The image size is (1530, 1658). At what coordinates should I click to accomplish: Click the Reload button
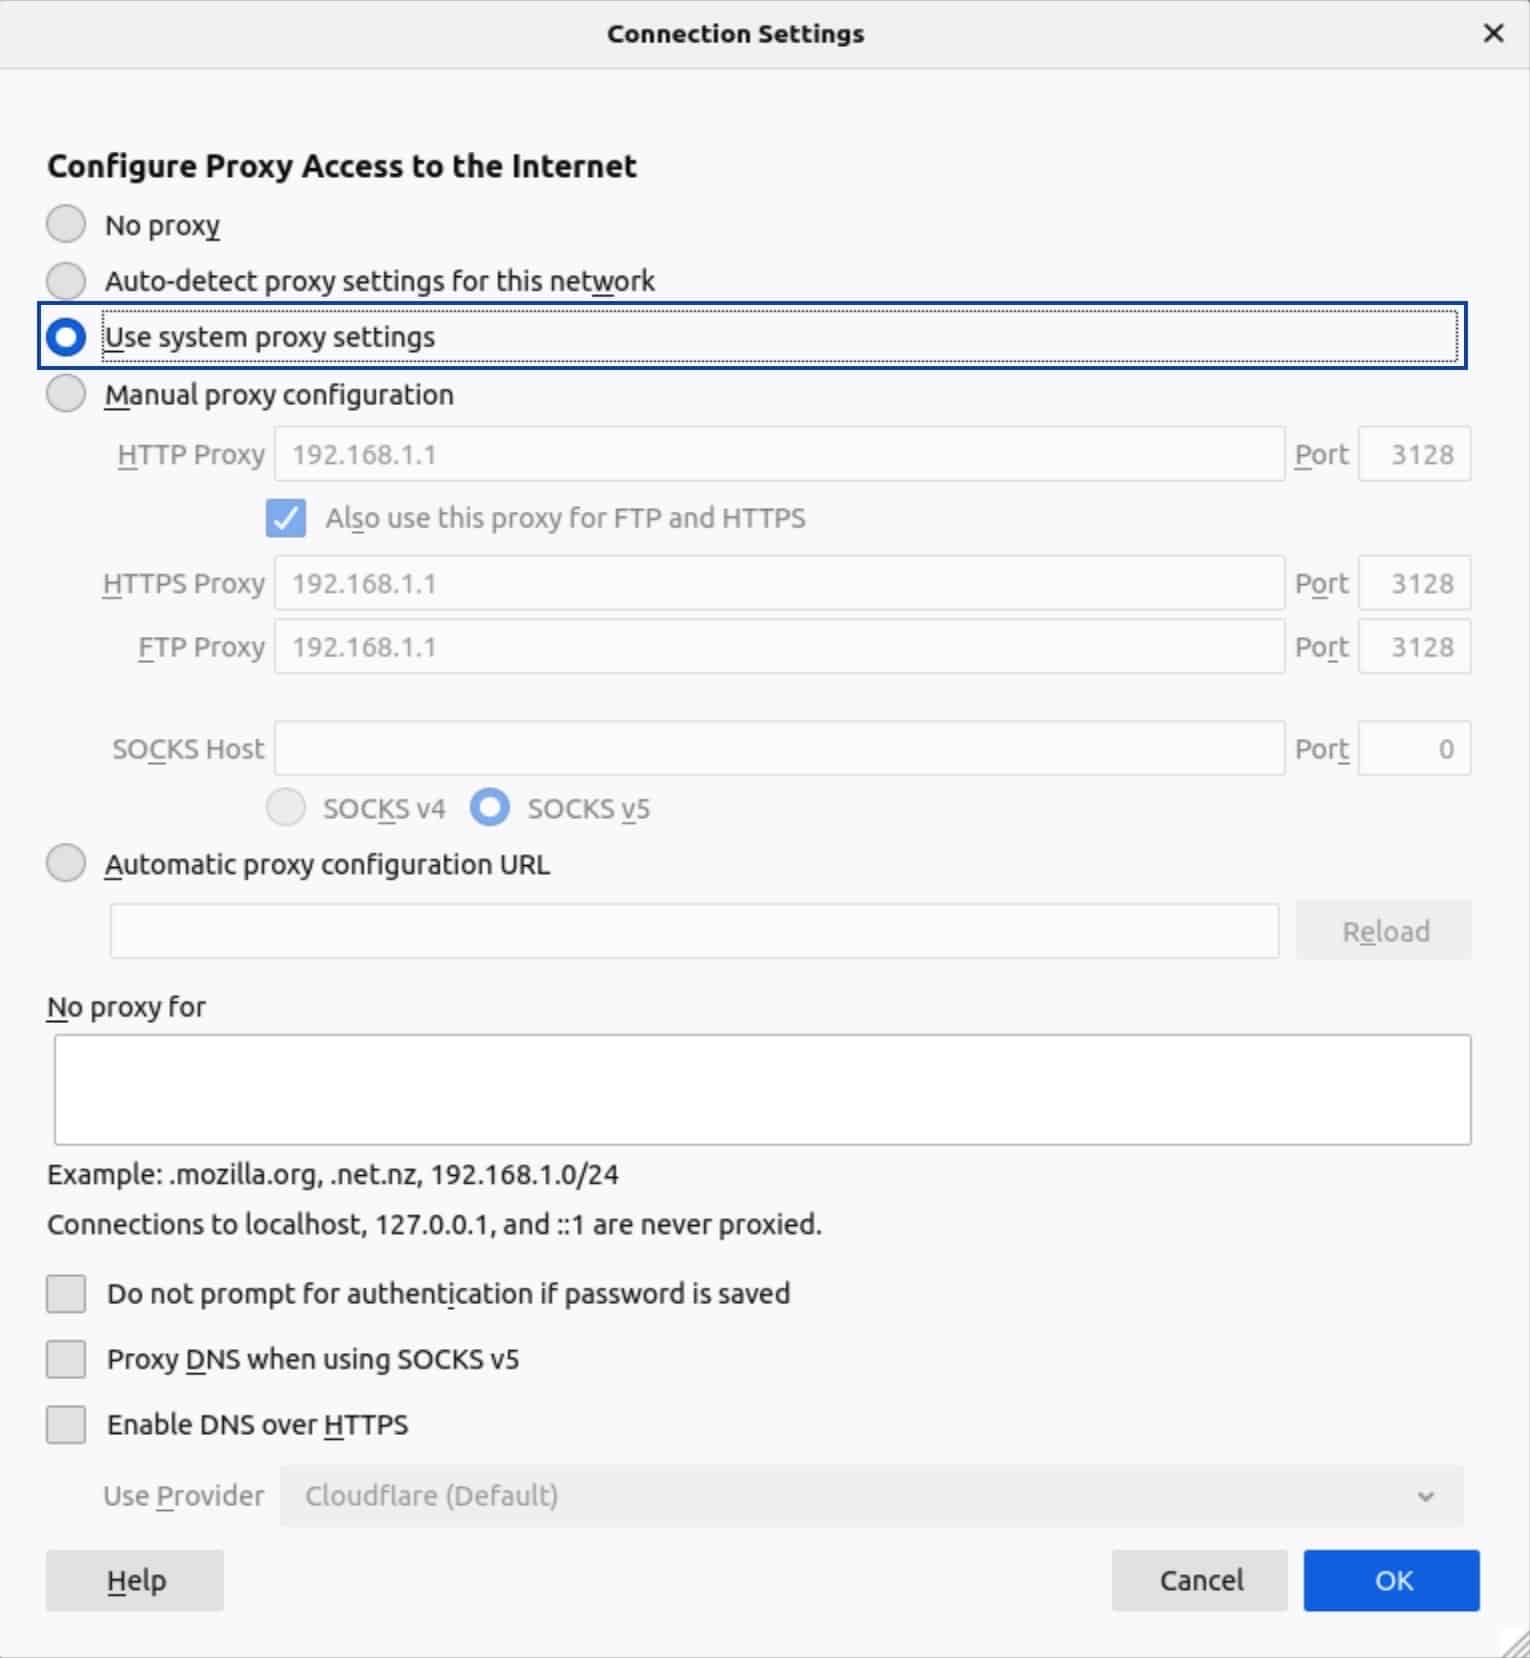coord(1385,930)
